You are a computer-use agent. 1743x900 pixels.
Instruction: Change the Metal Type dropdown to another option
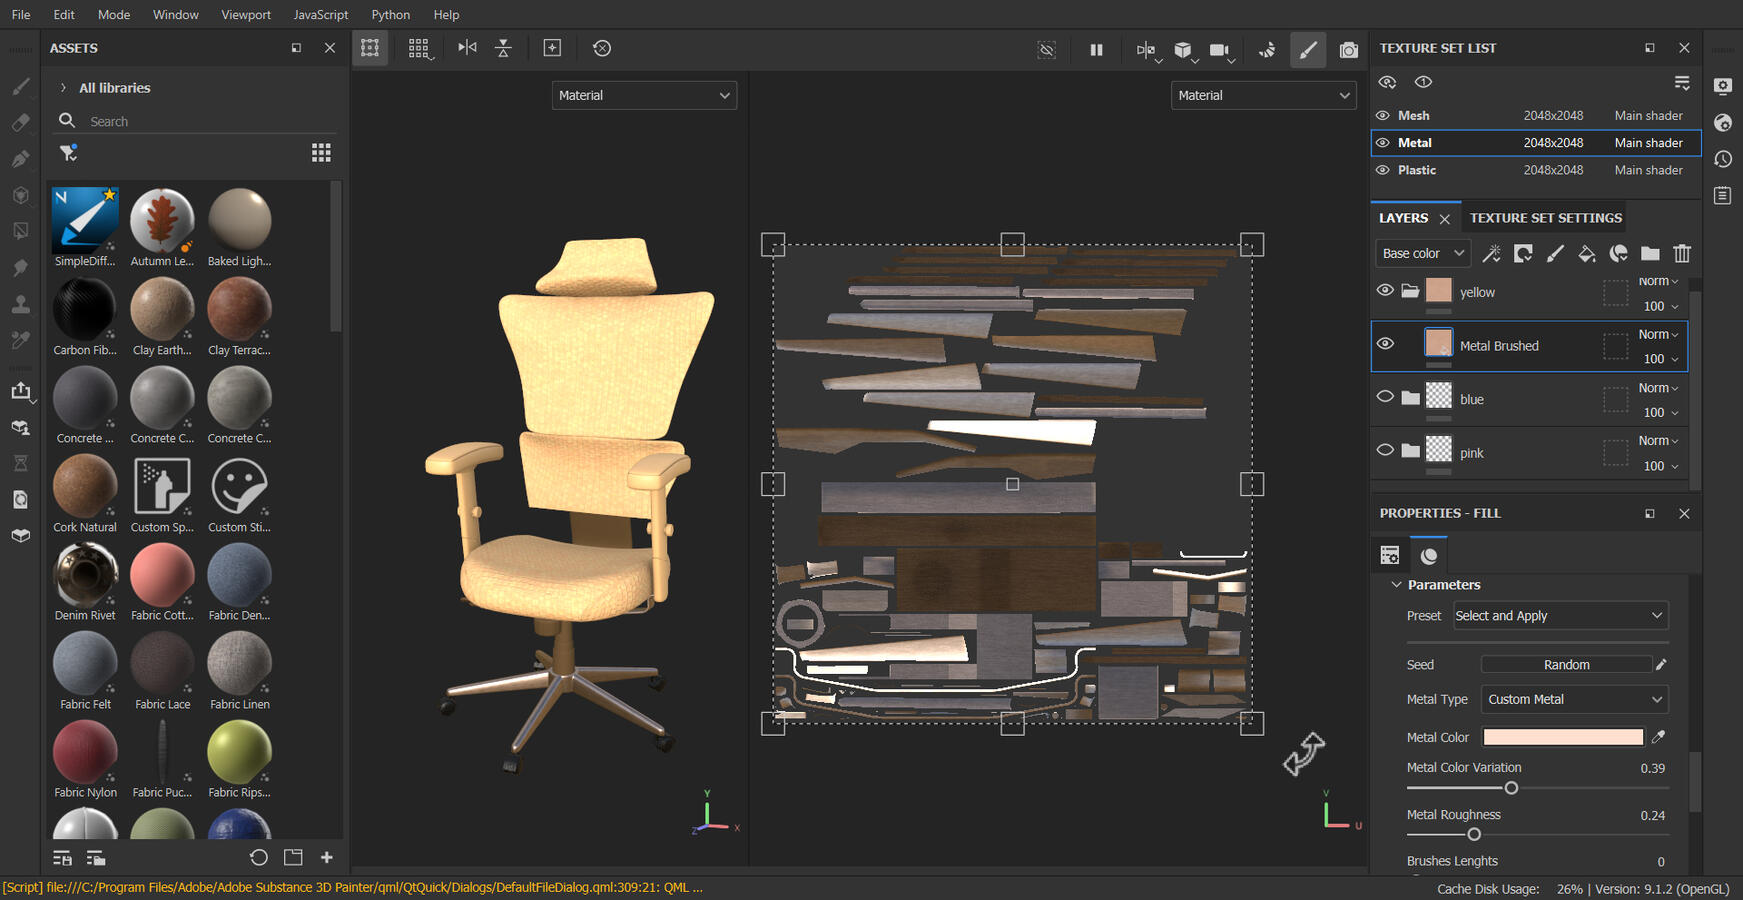[1574, 699]
